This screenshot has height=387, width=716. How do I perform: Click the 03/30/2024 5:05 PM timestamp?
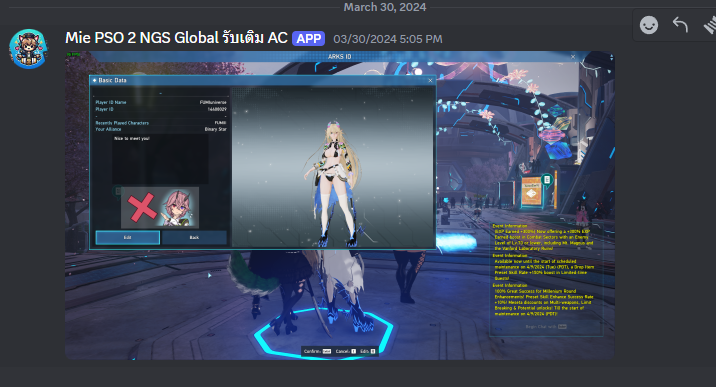[388, 39]
